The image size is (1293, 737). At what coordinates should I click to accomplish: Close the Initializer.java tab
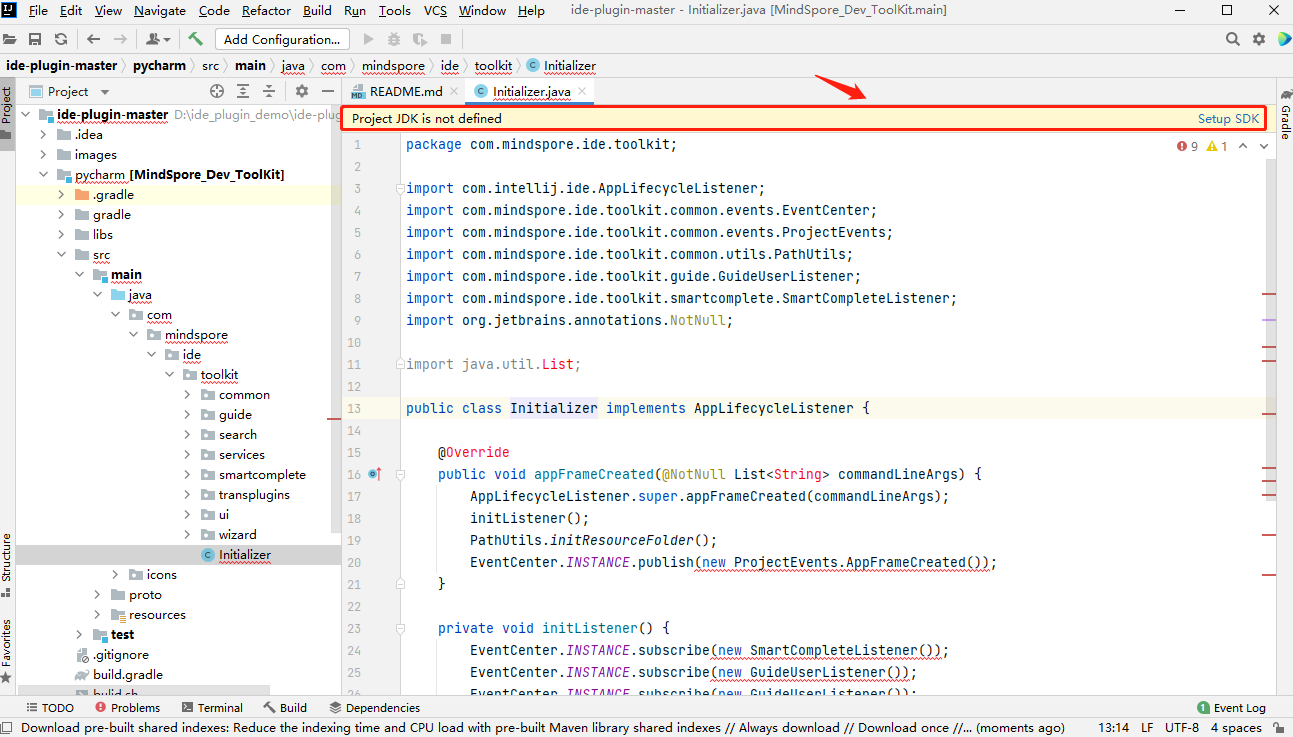coord(582,91)
